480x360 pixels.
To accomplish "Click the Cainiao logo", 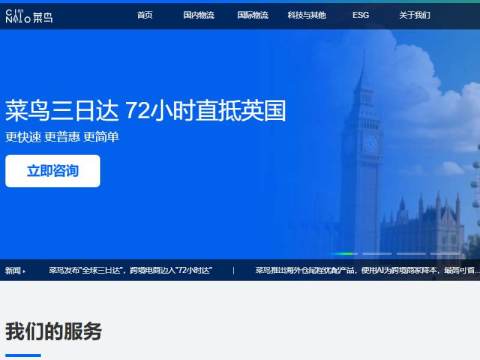I will (29, 16).
